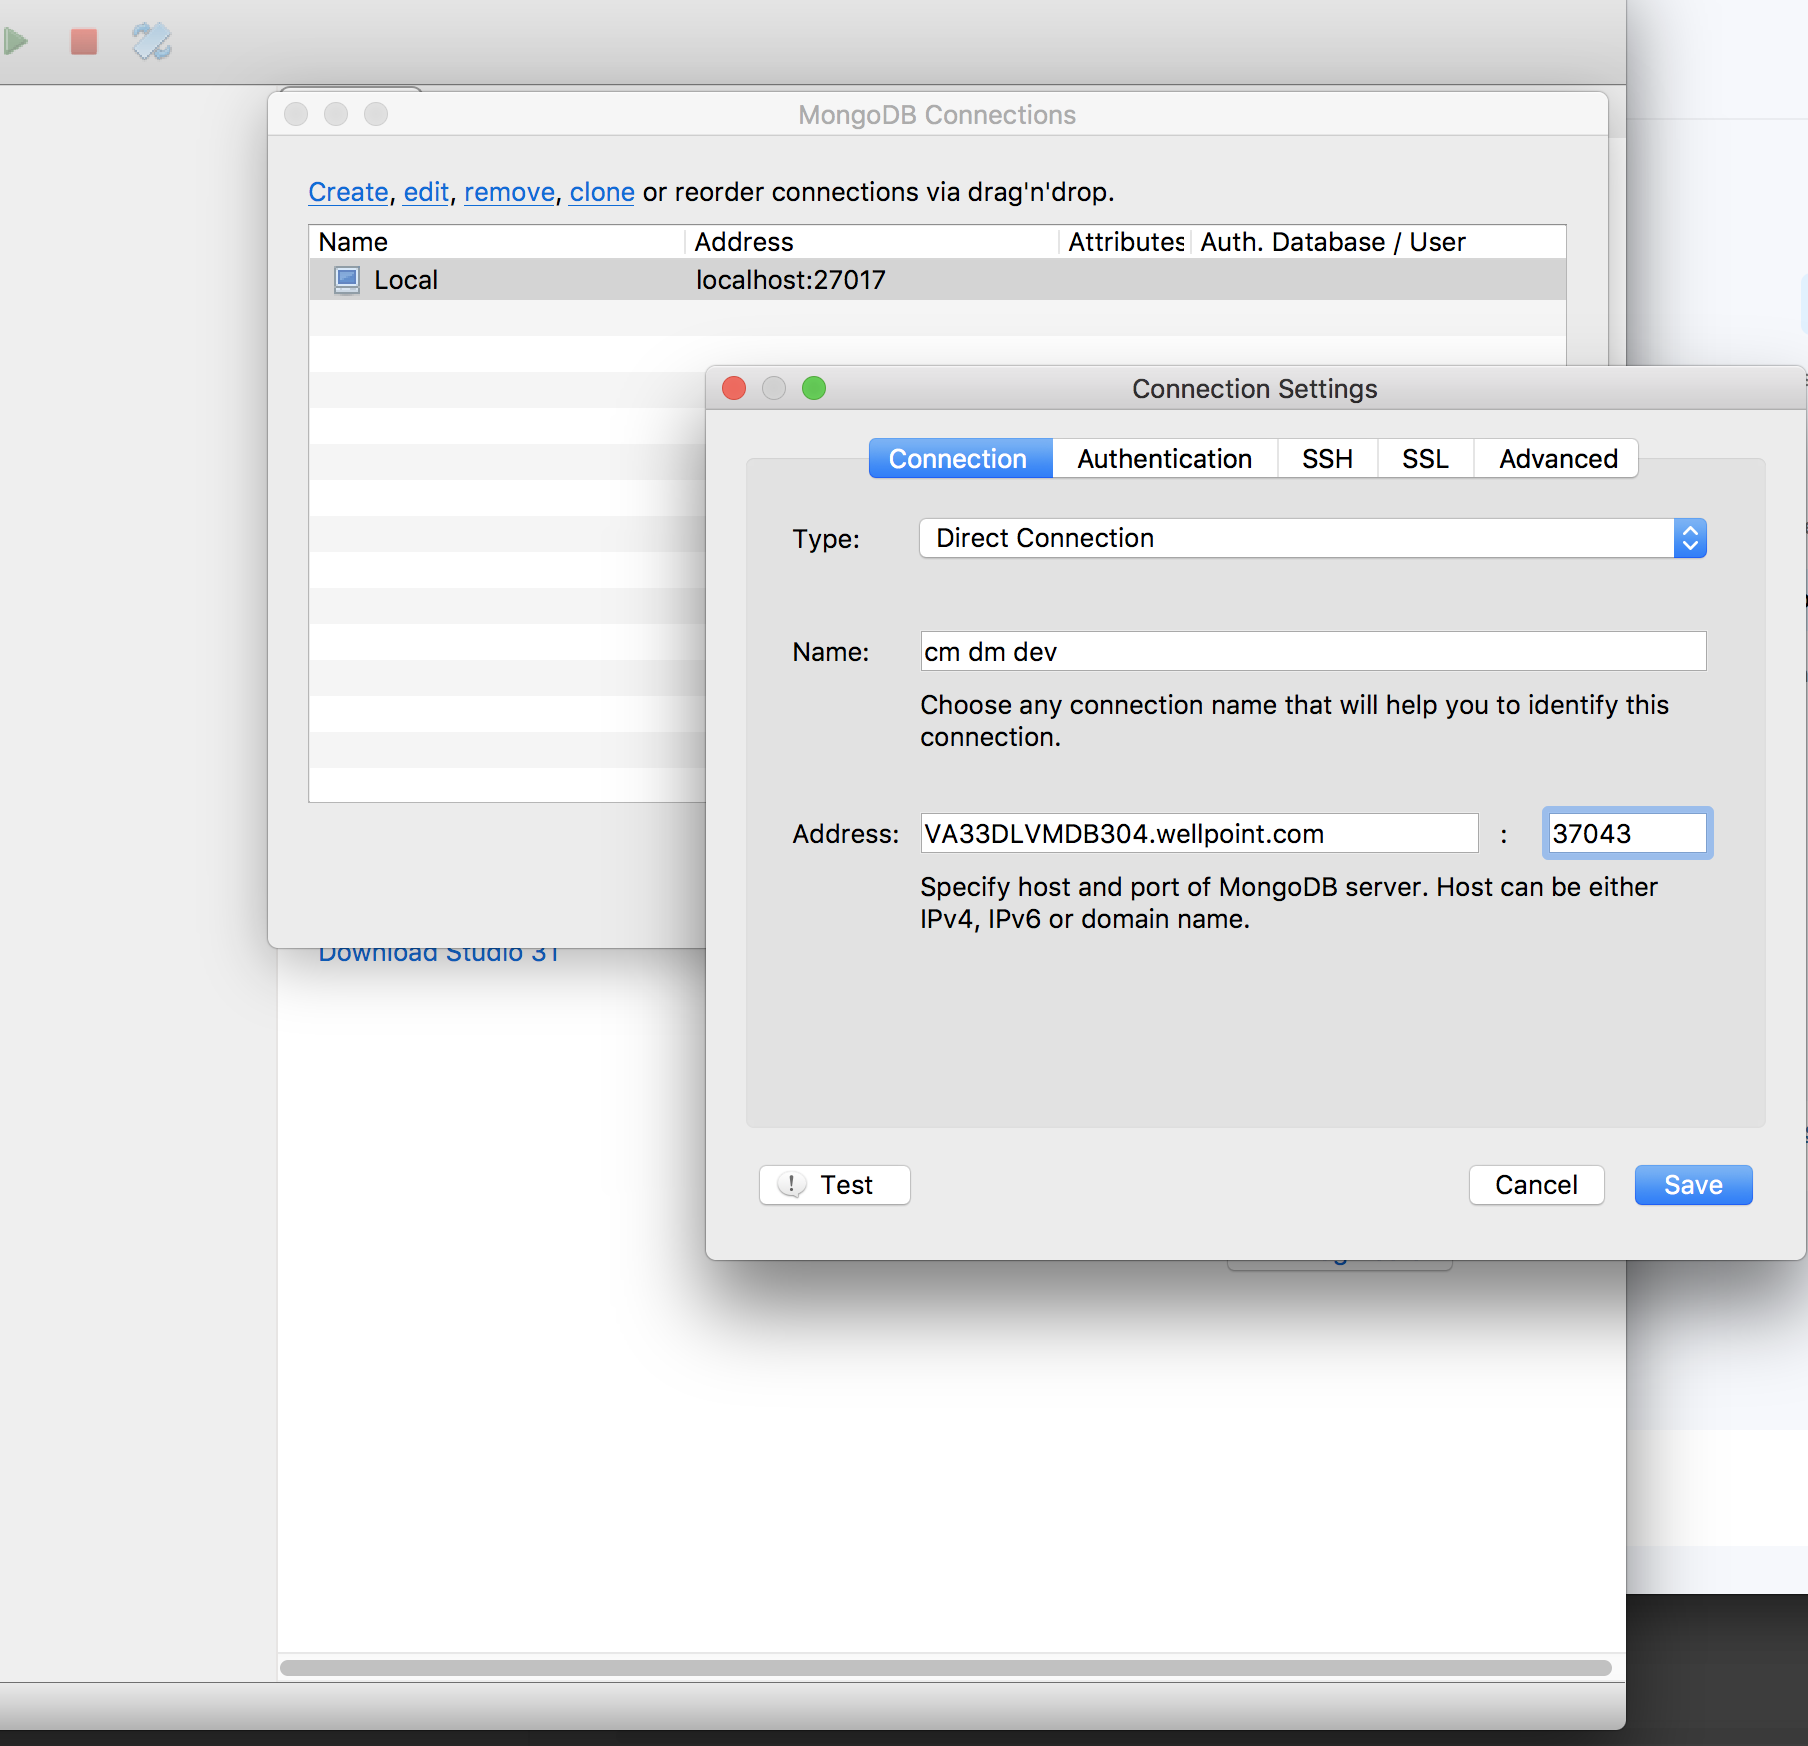
Task: Click the Address host input field
Action: (x=1199, y=833)
